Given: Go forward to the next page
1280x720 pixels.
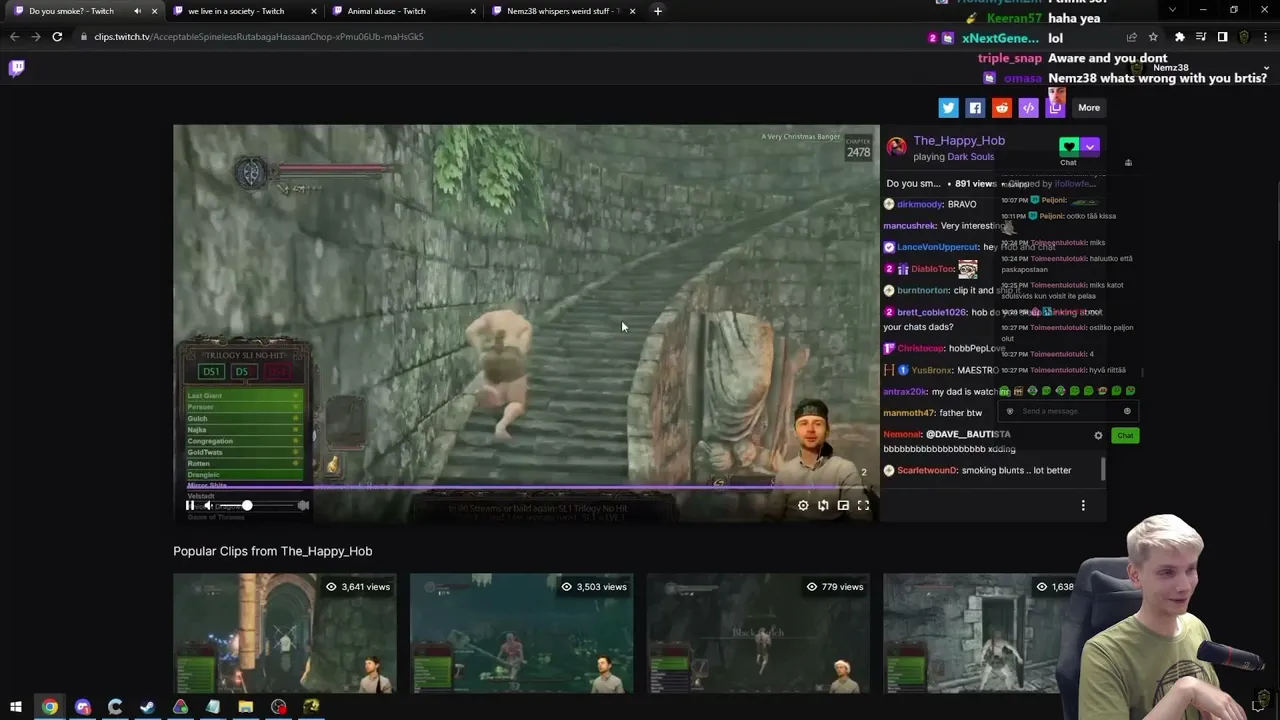Looking at the screenshot, I should click(x=35, y=37).
